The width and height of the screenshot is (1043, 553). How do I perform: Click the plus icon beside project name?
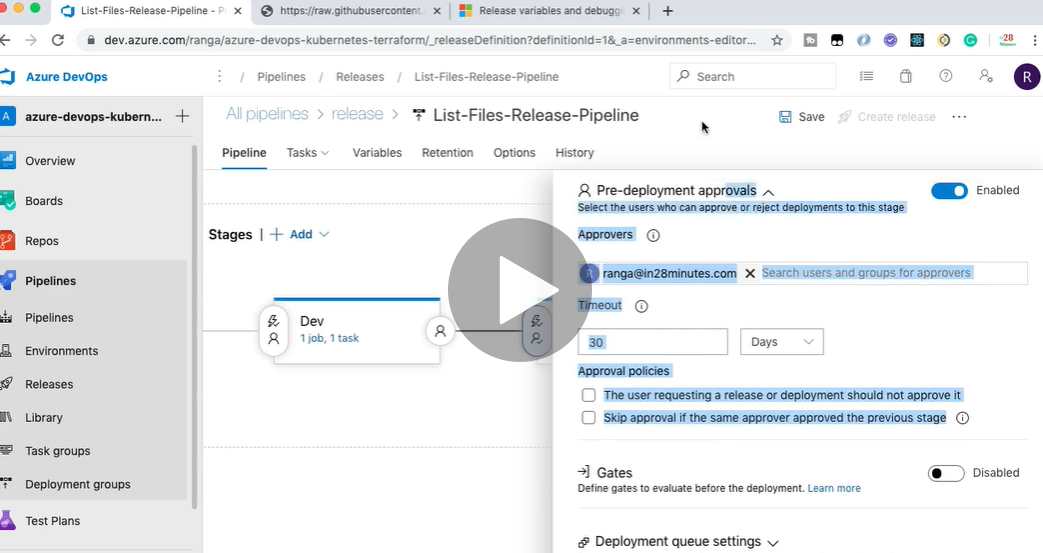[x=182, y=116]
